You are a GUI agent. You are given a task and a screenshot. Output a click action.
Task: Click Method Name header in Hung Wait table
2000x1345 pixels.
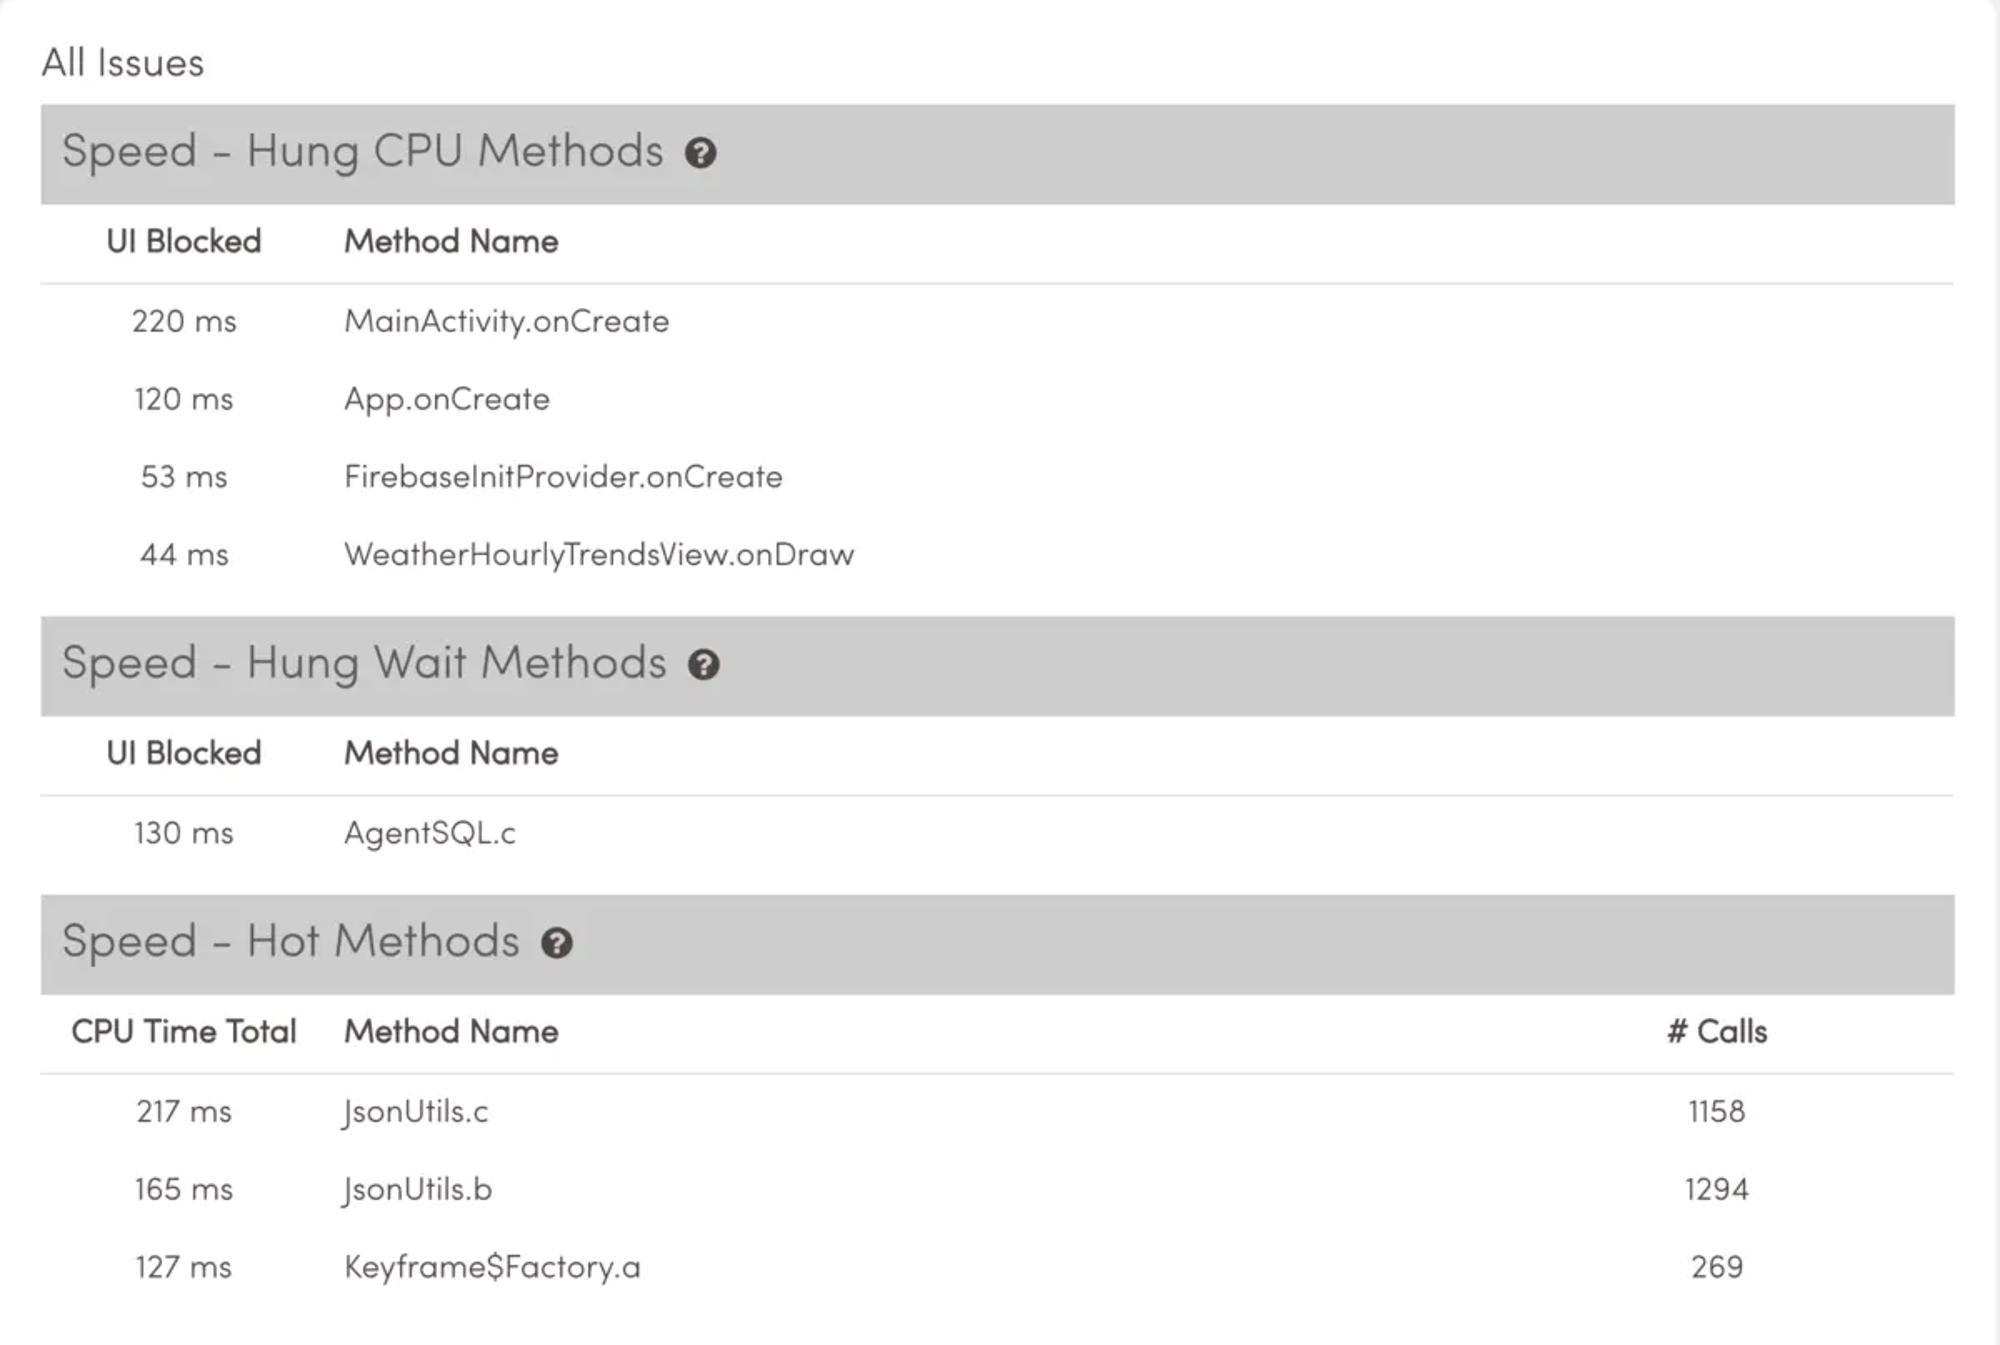(451, 754)
